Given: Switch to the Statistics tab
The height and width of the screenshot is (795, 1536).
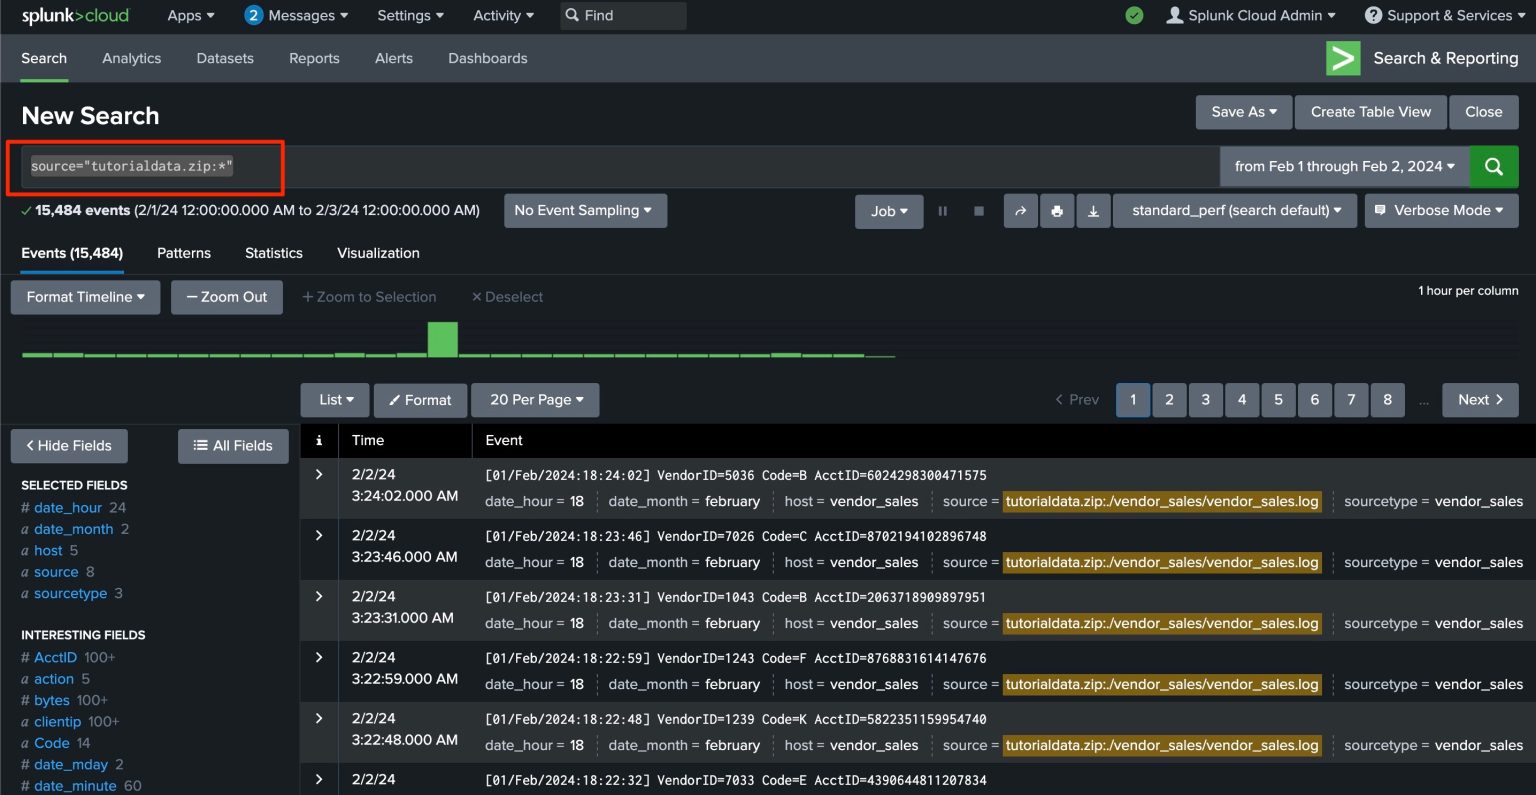Looking at the screenshot, I should (273, 253).
